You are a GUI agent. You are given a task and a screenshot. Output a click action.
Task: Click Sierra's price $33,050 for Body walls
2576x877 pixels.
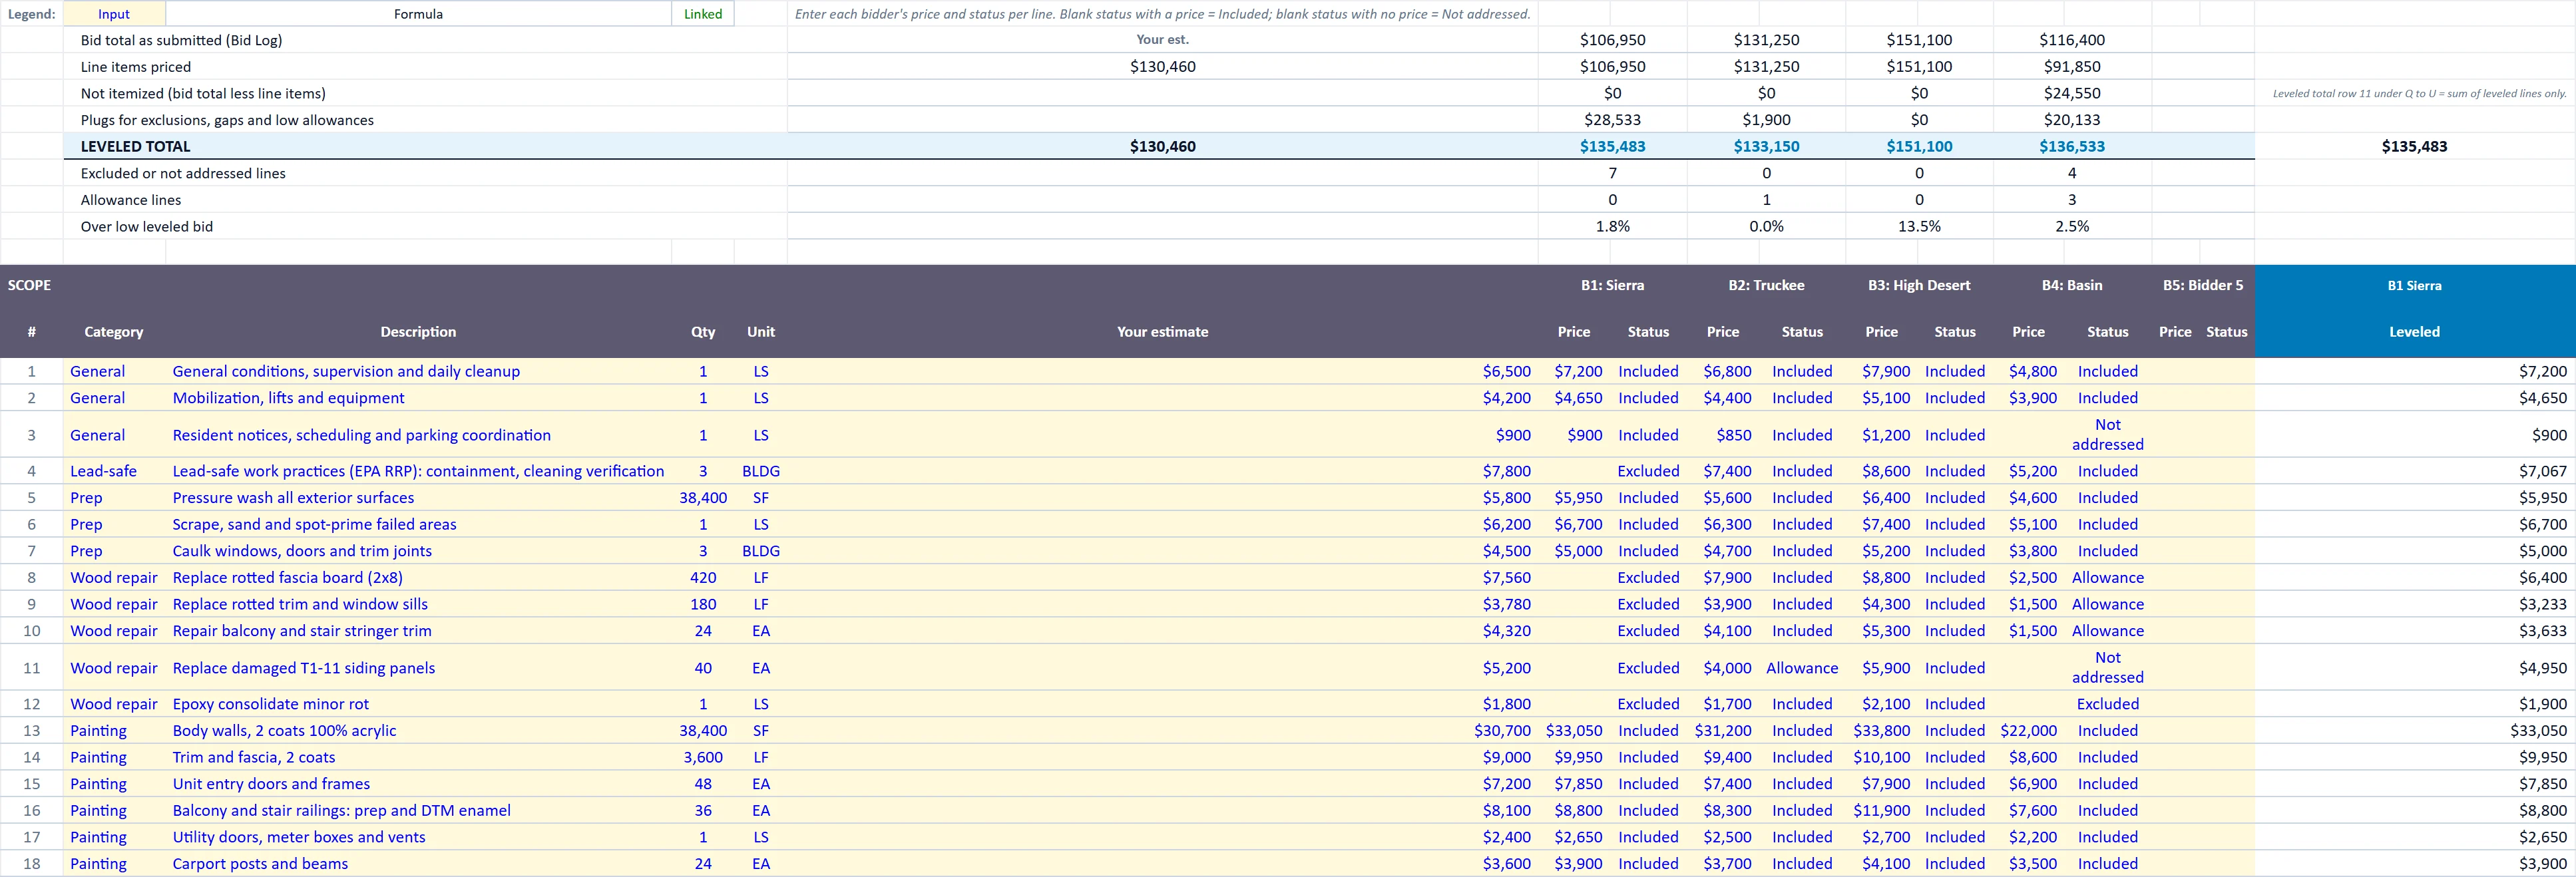1574,731
